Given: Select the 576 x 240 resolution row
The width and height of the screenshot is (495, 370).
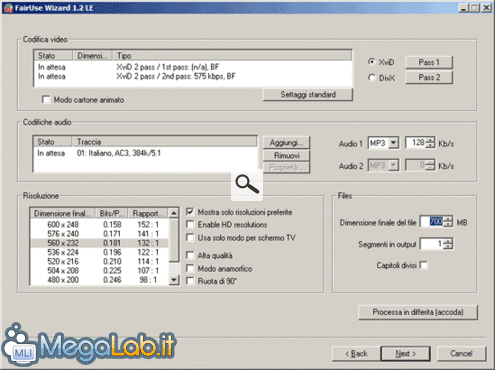Looking at the screenshot, I should tap(100, 234).
